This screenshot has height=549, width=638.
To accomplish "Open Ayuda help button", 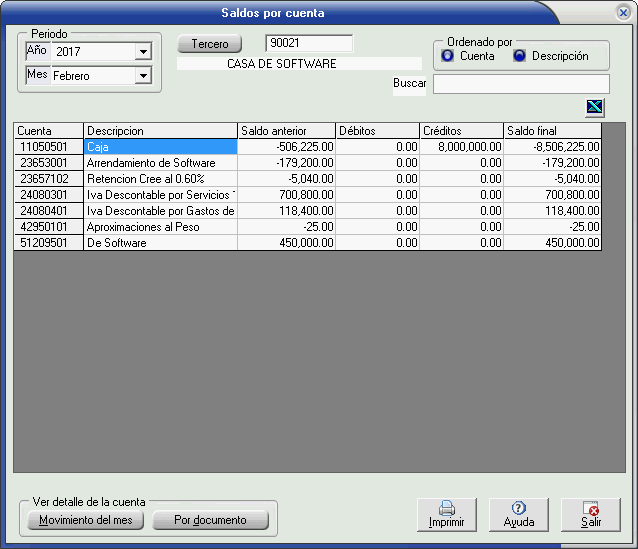I will 518,514.
